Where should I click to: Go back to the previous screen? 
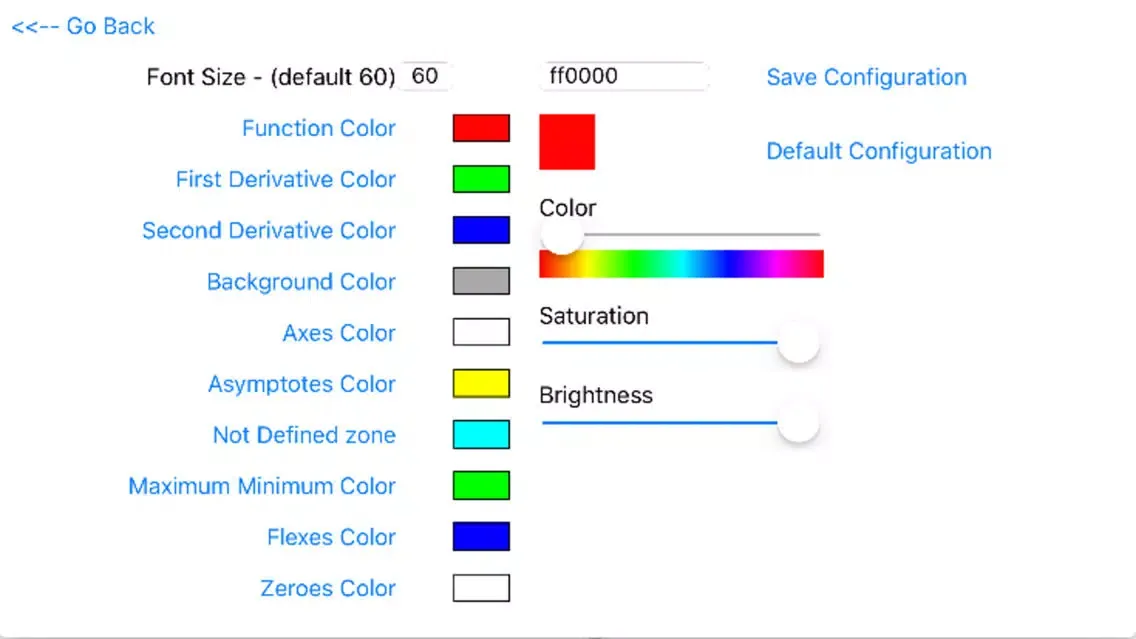pyautogui.click(x=83, y=27)
